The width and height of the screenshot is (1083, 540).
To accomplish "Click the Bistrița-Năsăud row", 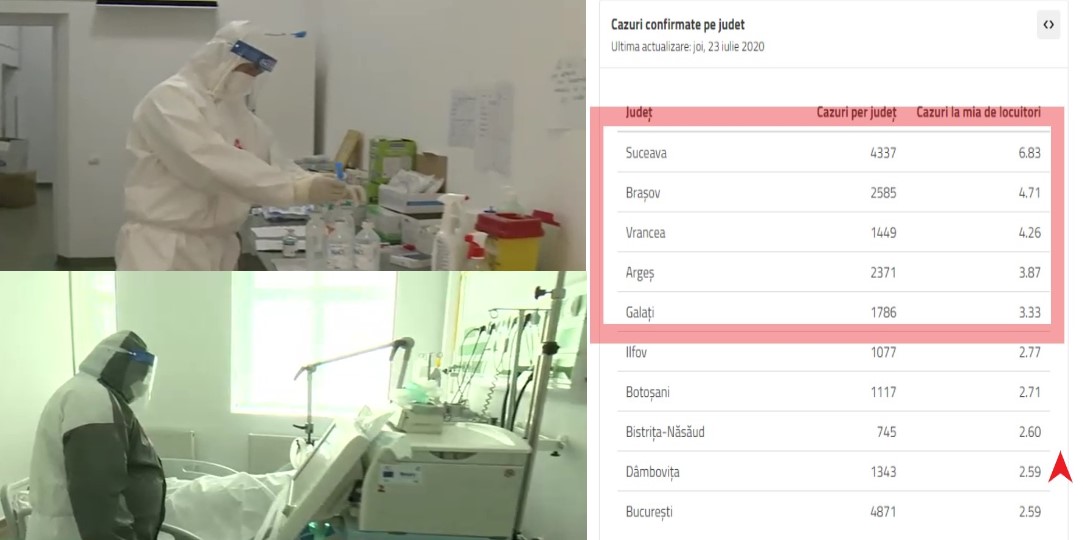I will pyautogui.click(x=834, y=432).
